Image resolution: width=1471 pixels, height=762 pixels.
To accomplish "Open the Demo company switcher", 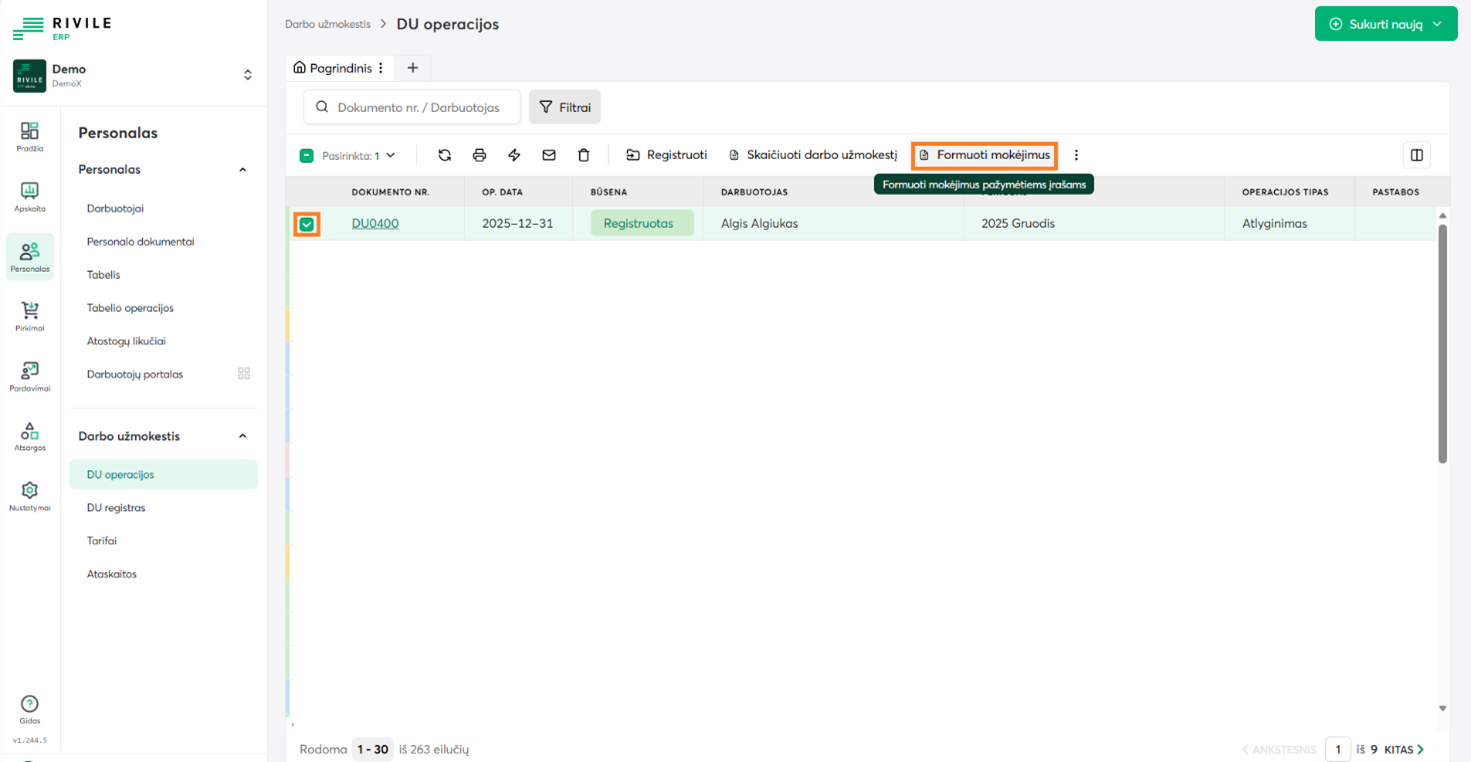I will tap(247, 75).
